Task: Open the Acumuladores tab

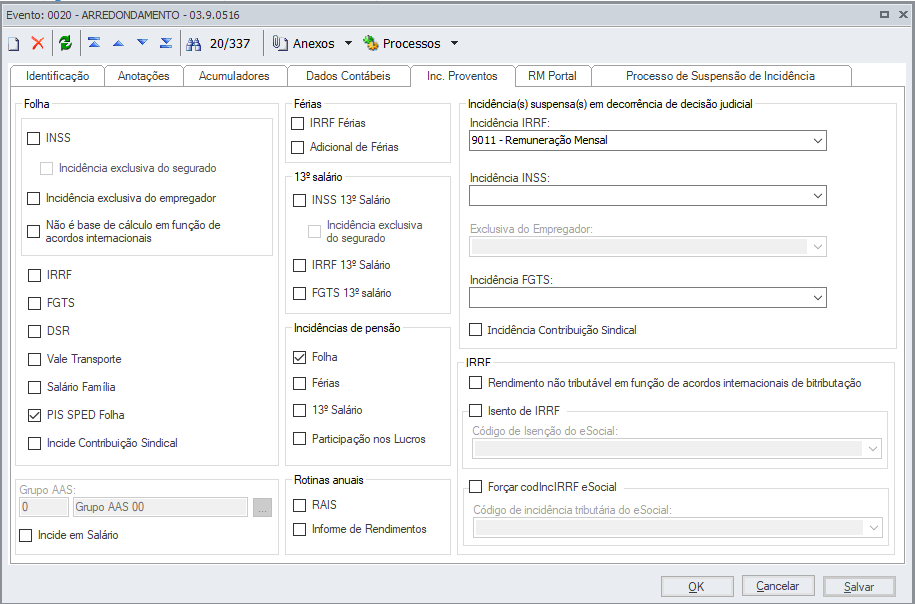Action: pyautogui.click(x=234, y=76)
